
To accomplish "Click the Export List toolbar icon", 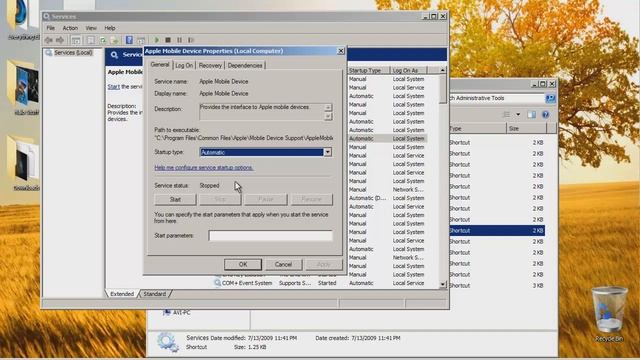I will (115, 40).
